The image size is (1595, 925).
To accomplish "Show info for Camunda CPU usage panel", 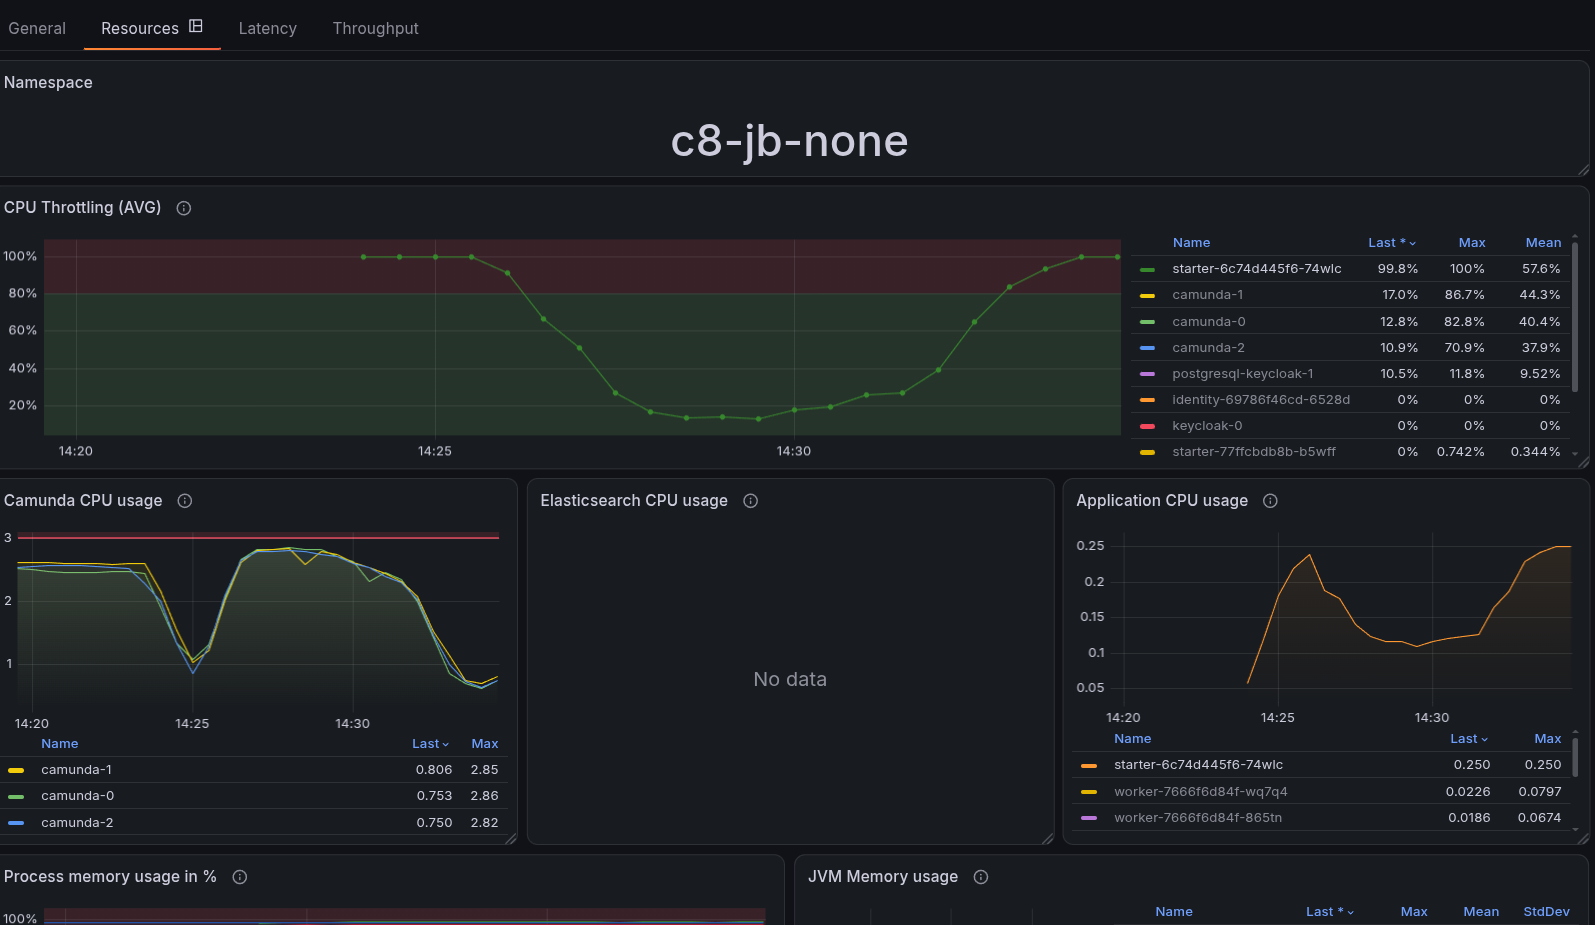I will pos(185,501).
